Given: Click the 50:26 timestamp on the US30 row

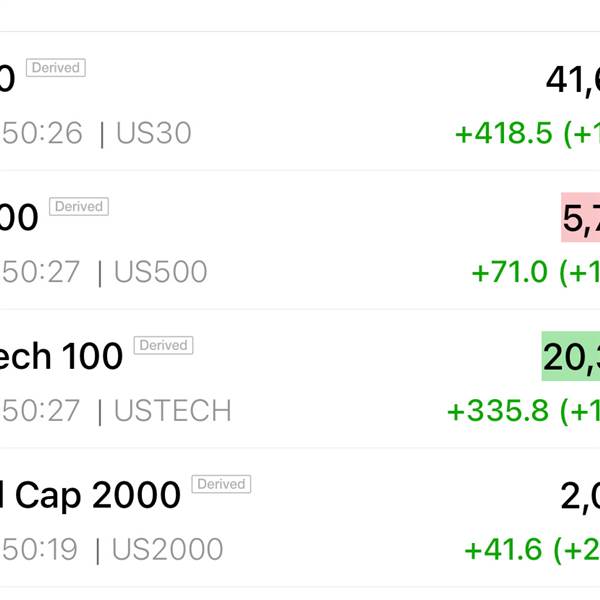Looking at the screenshot, I should pyautogui.click(x=42, y=133).
